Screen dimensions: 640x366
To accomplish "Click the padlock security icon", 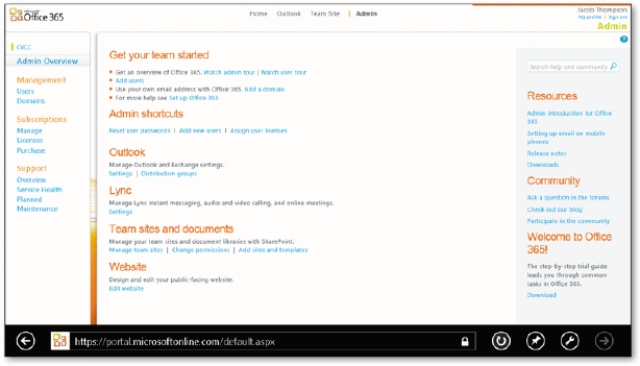I will (464, 341).
